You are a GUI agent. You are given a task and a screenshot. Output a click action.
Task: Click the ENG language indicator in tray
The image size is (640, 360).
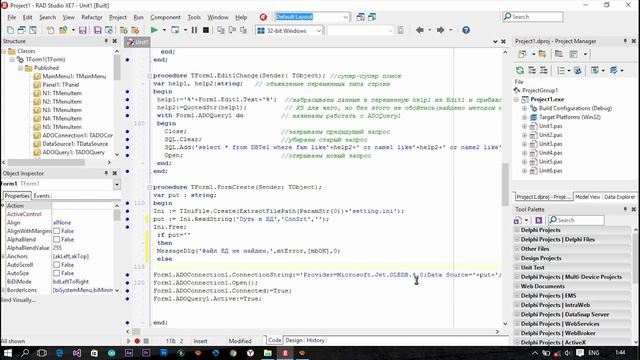pyautogui.click(x=594, y=353)
